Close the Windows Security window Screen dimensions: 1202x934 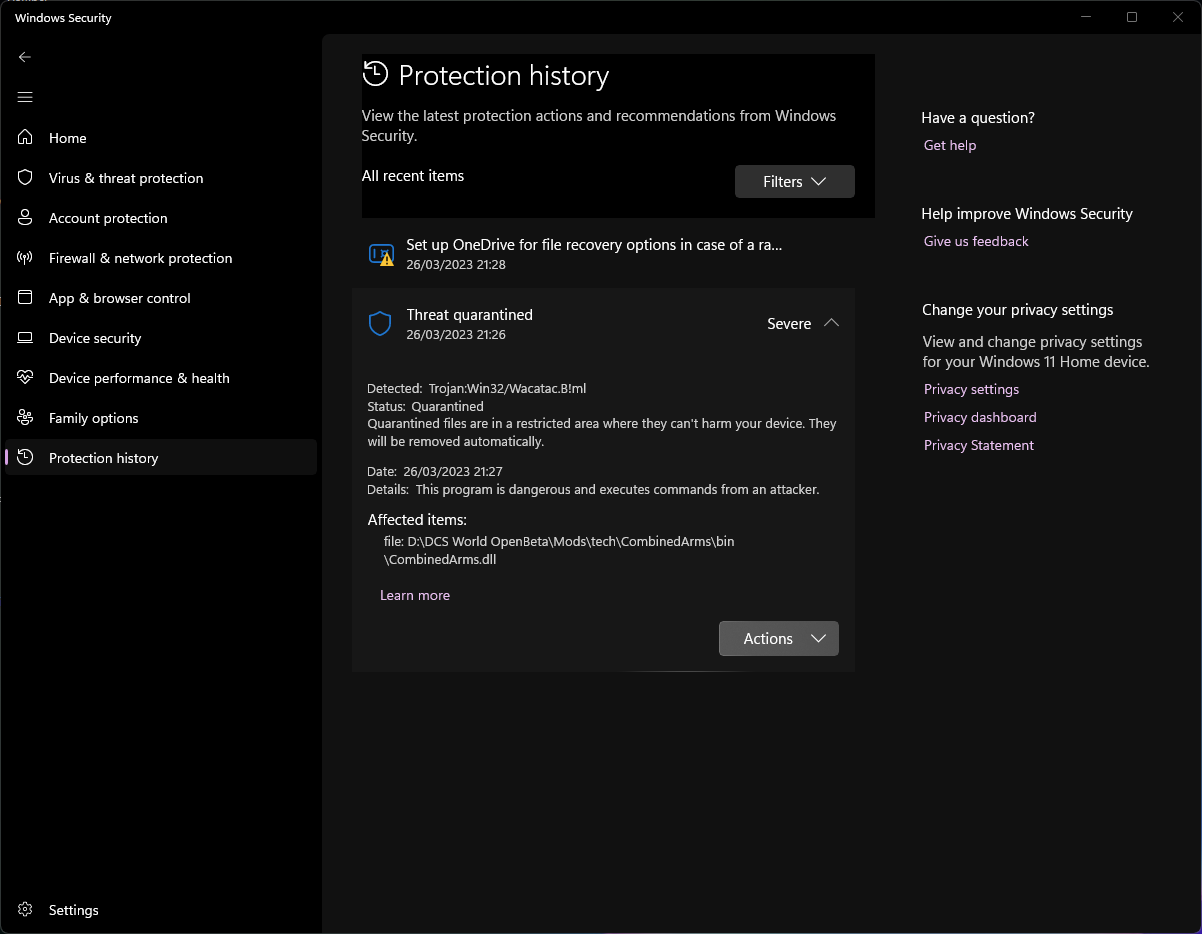[1177, 17]
